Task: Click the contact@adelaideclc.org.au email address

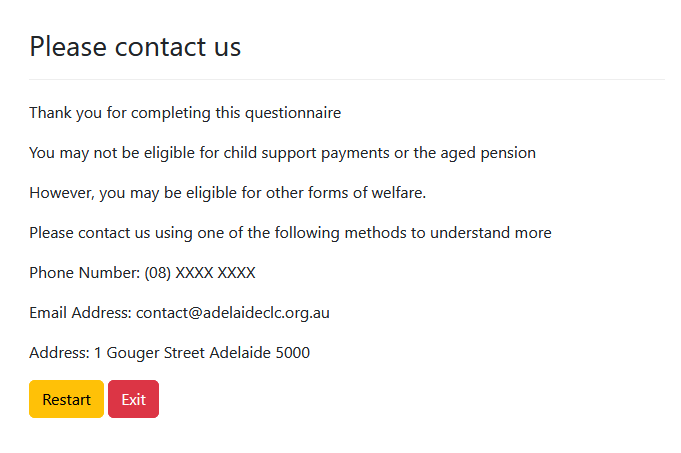Action: click(233, 313)
